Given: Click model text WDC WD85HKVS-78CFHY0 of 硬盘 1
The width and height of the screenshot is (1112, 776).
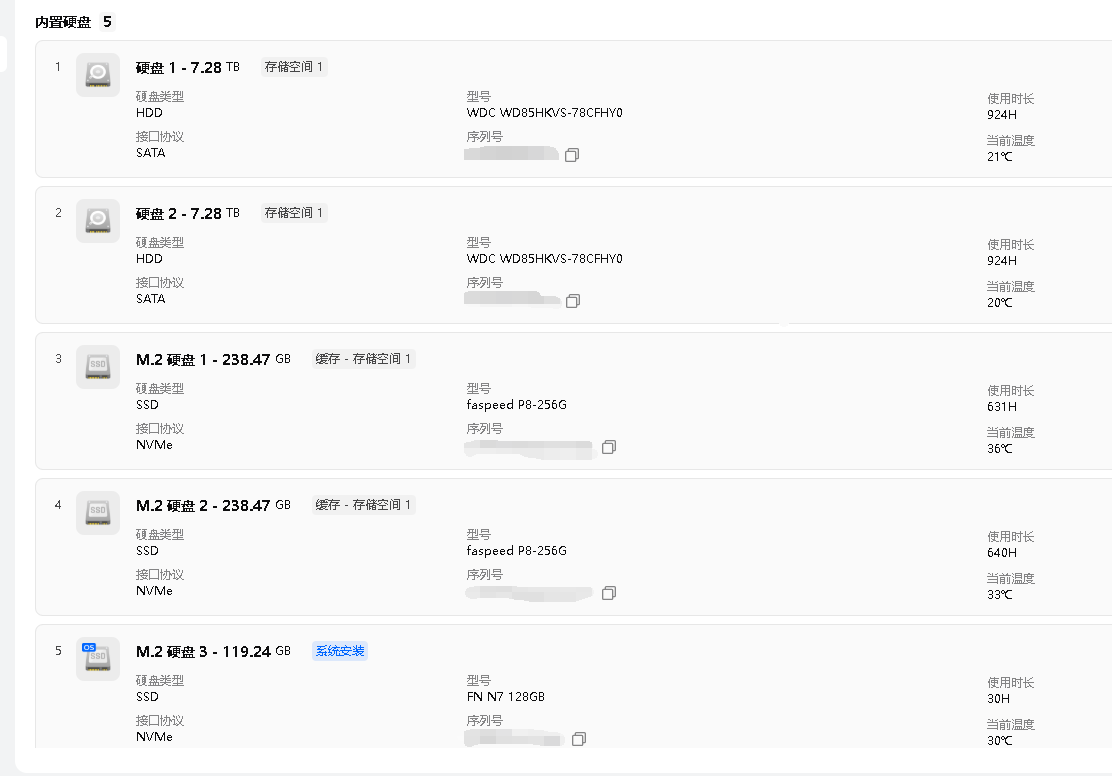Looking at the screenshot, I should click(544, 113).
